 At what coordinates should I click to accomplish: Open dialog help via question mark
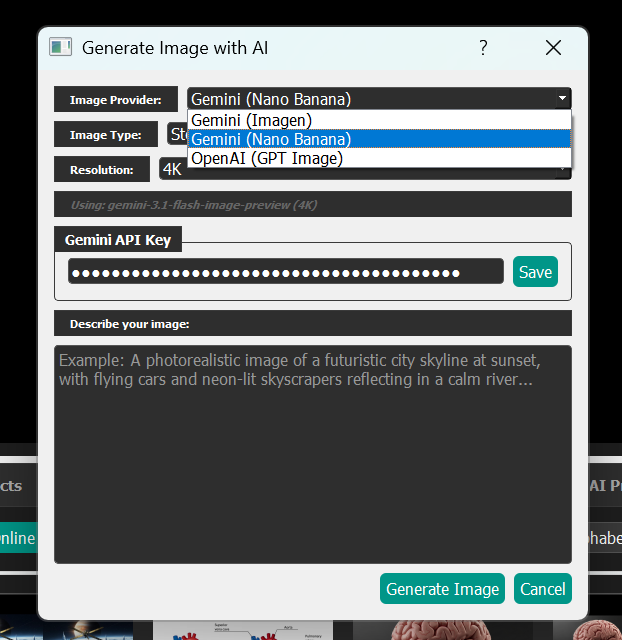(483, 48)
